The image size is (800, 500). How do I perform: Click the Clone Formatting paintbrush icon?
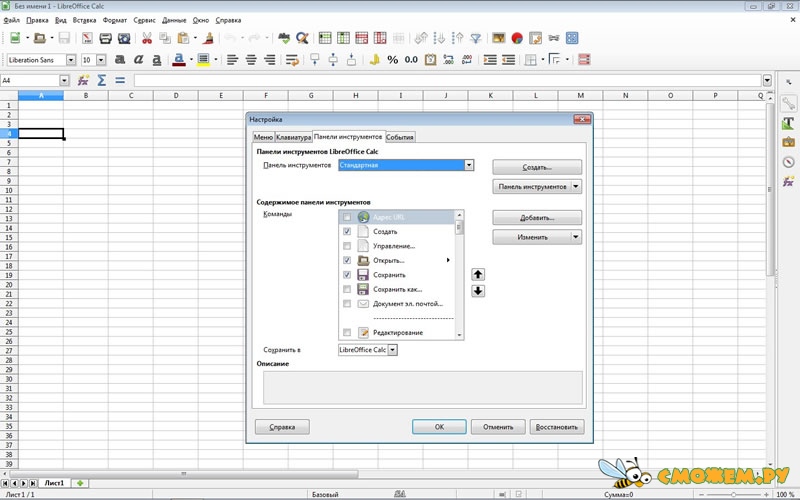coord(208,38)
